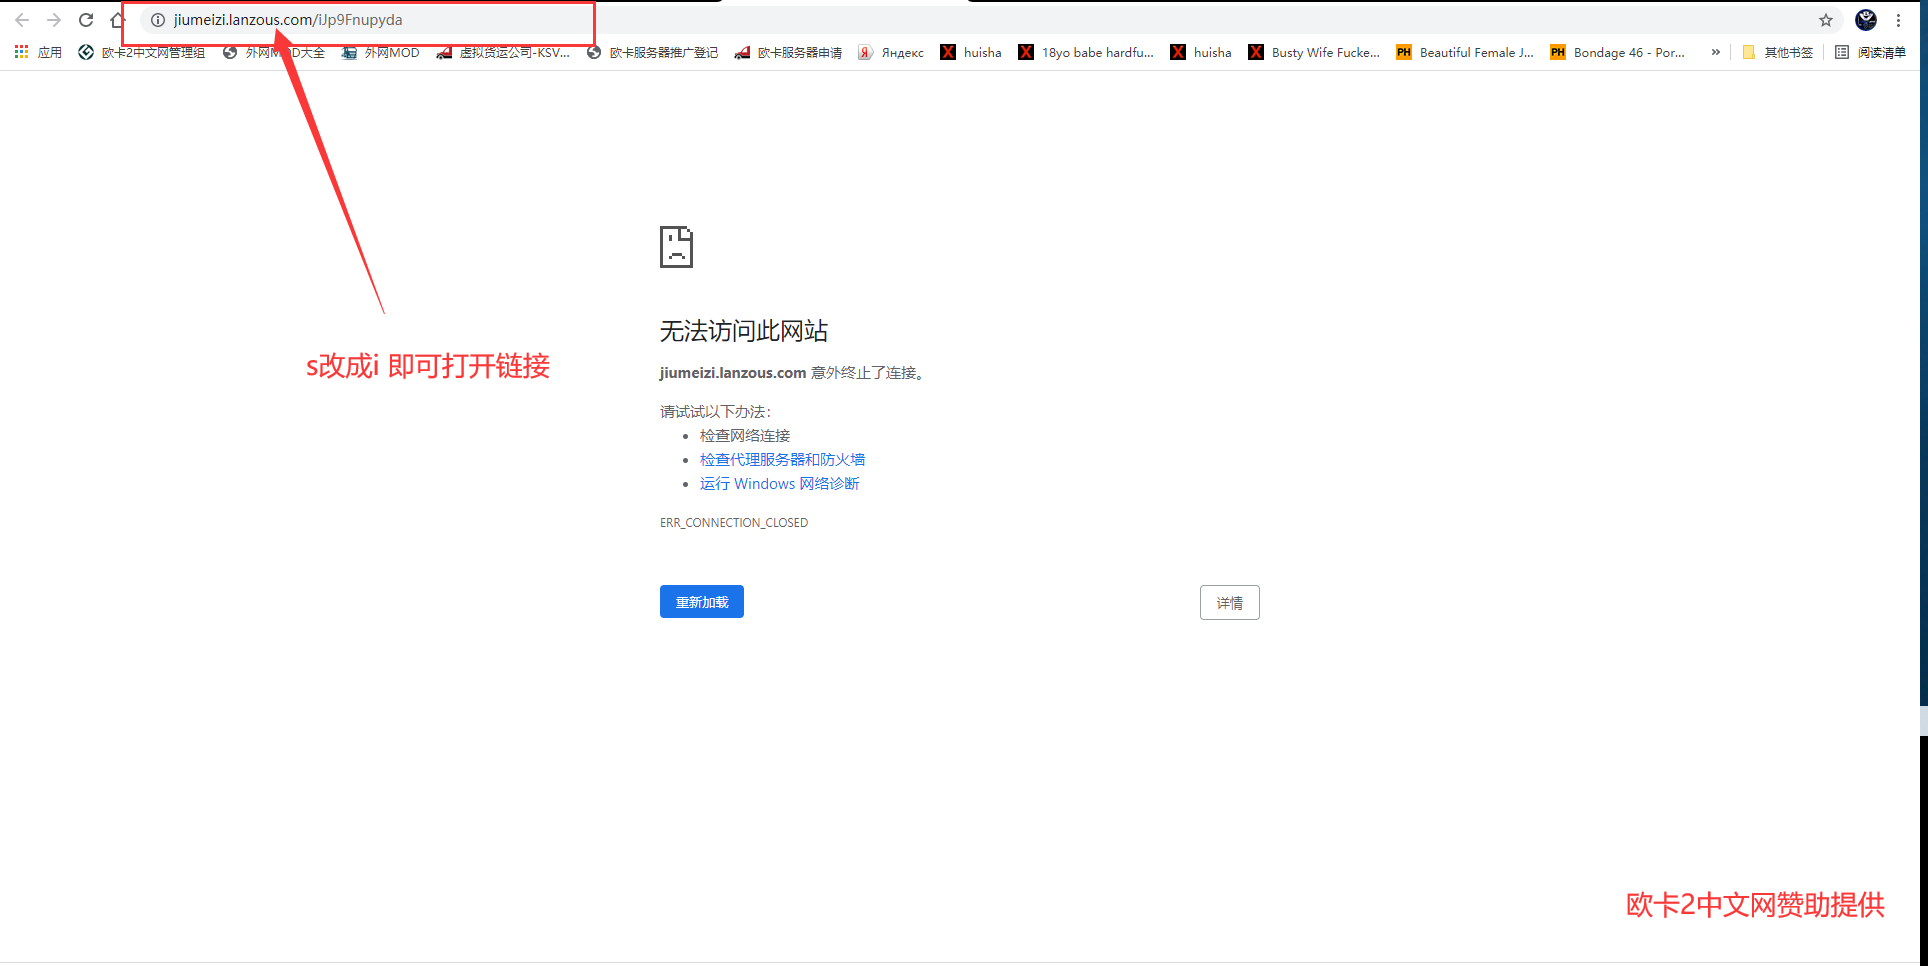Open the home page via the home icon

118,20
